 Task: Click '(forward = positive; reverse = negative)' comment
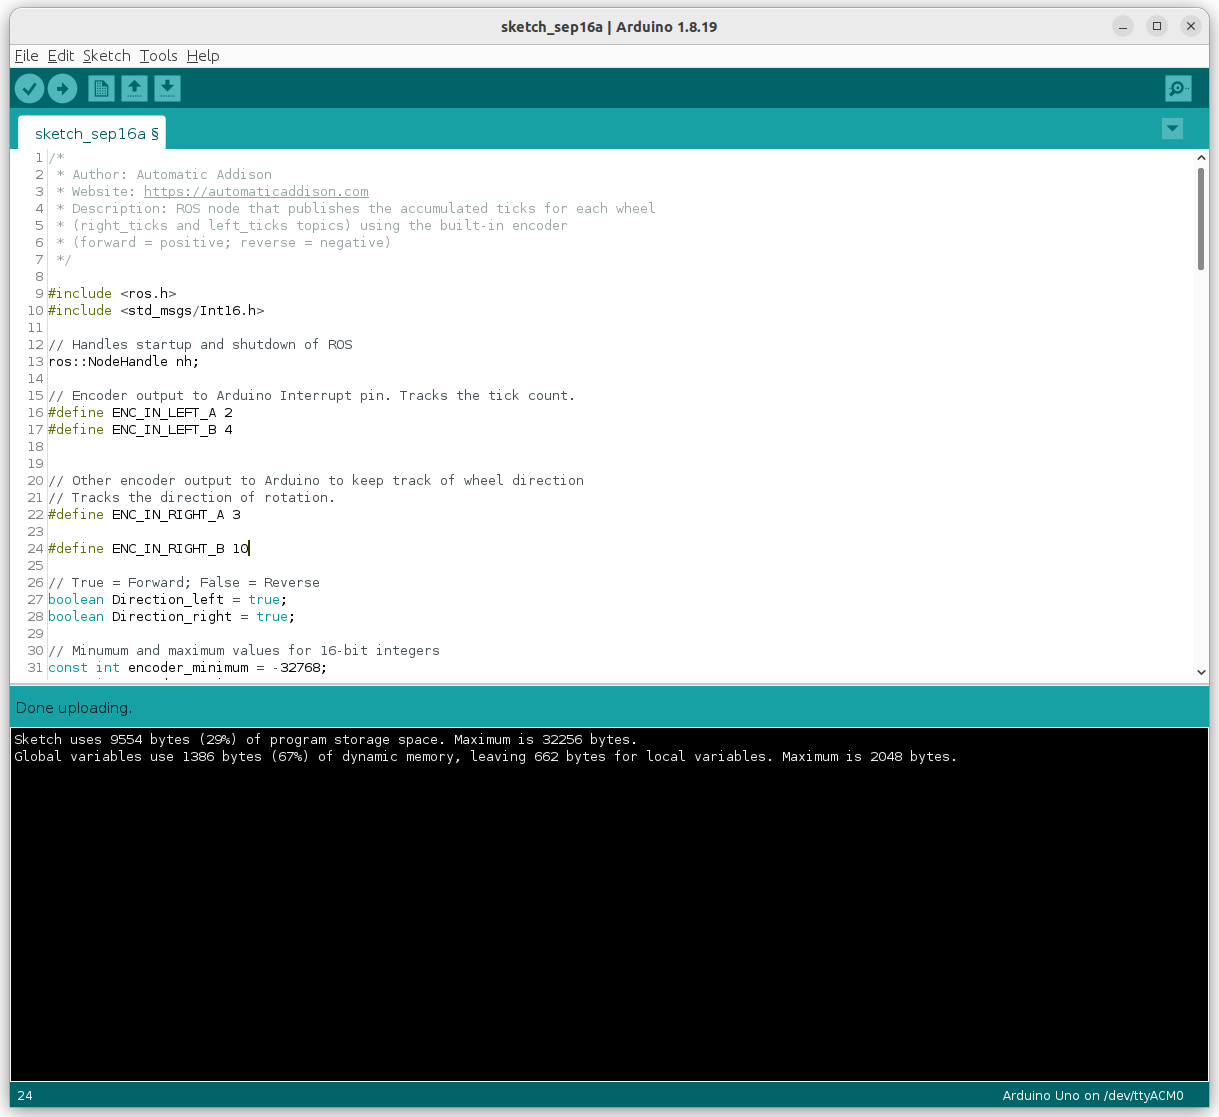click(224, 243)
